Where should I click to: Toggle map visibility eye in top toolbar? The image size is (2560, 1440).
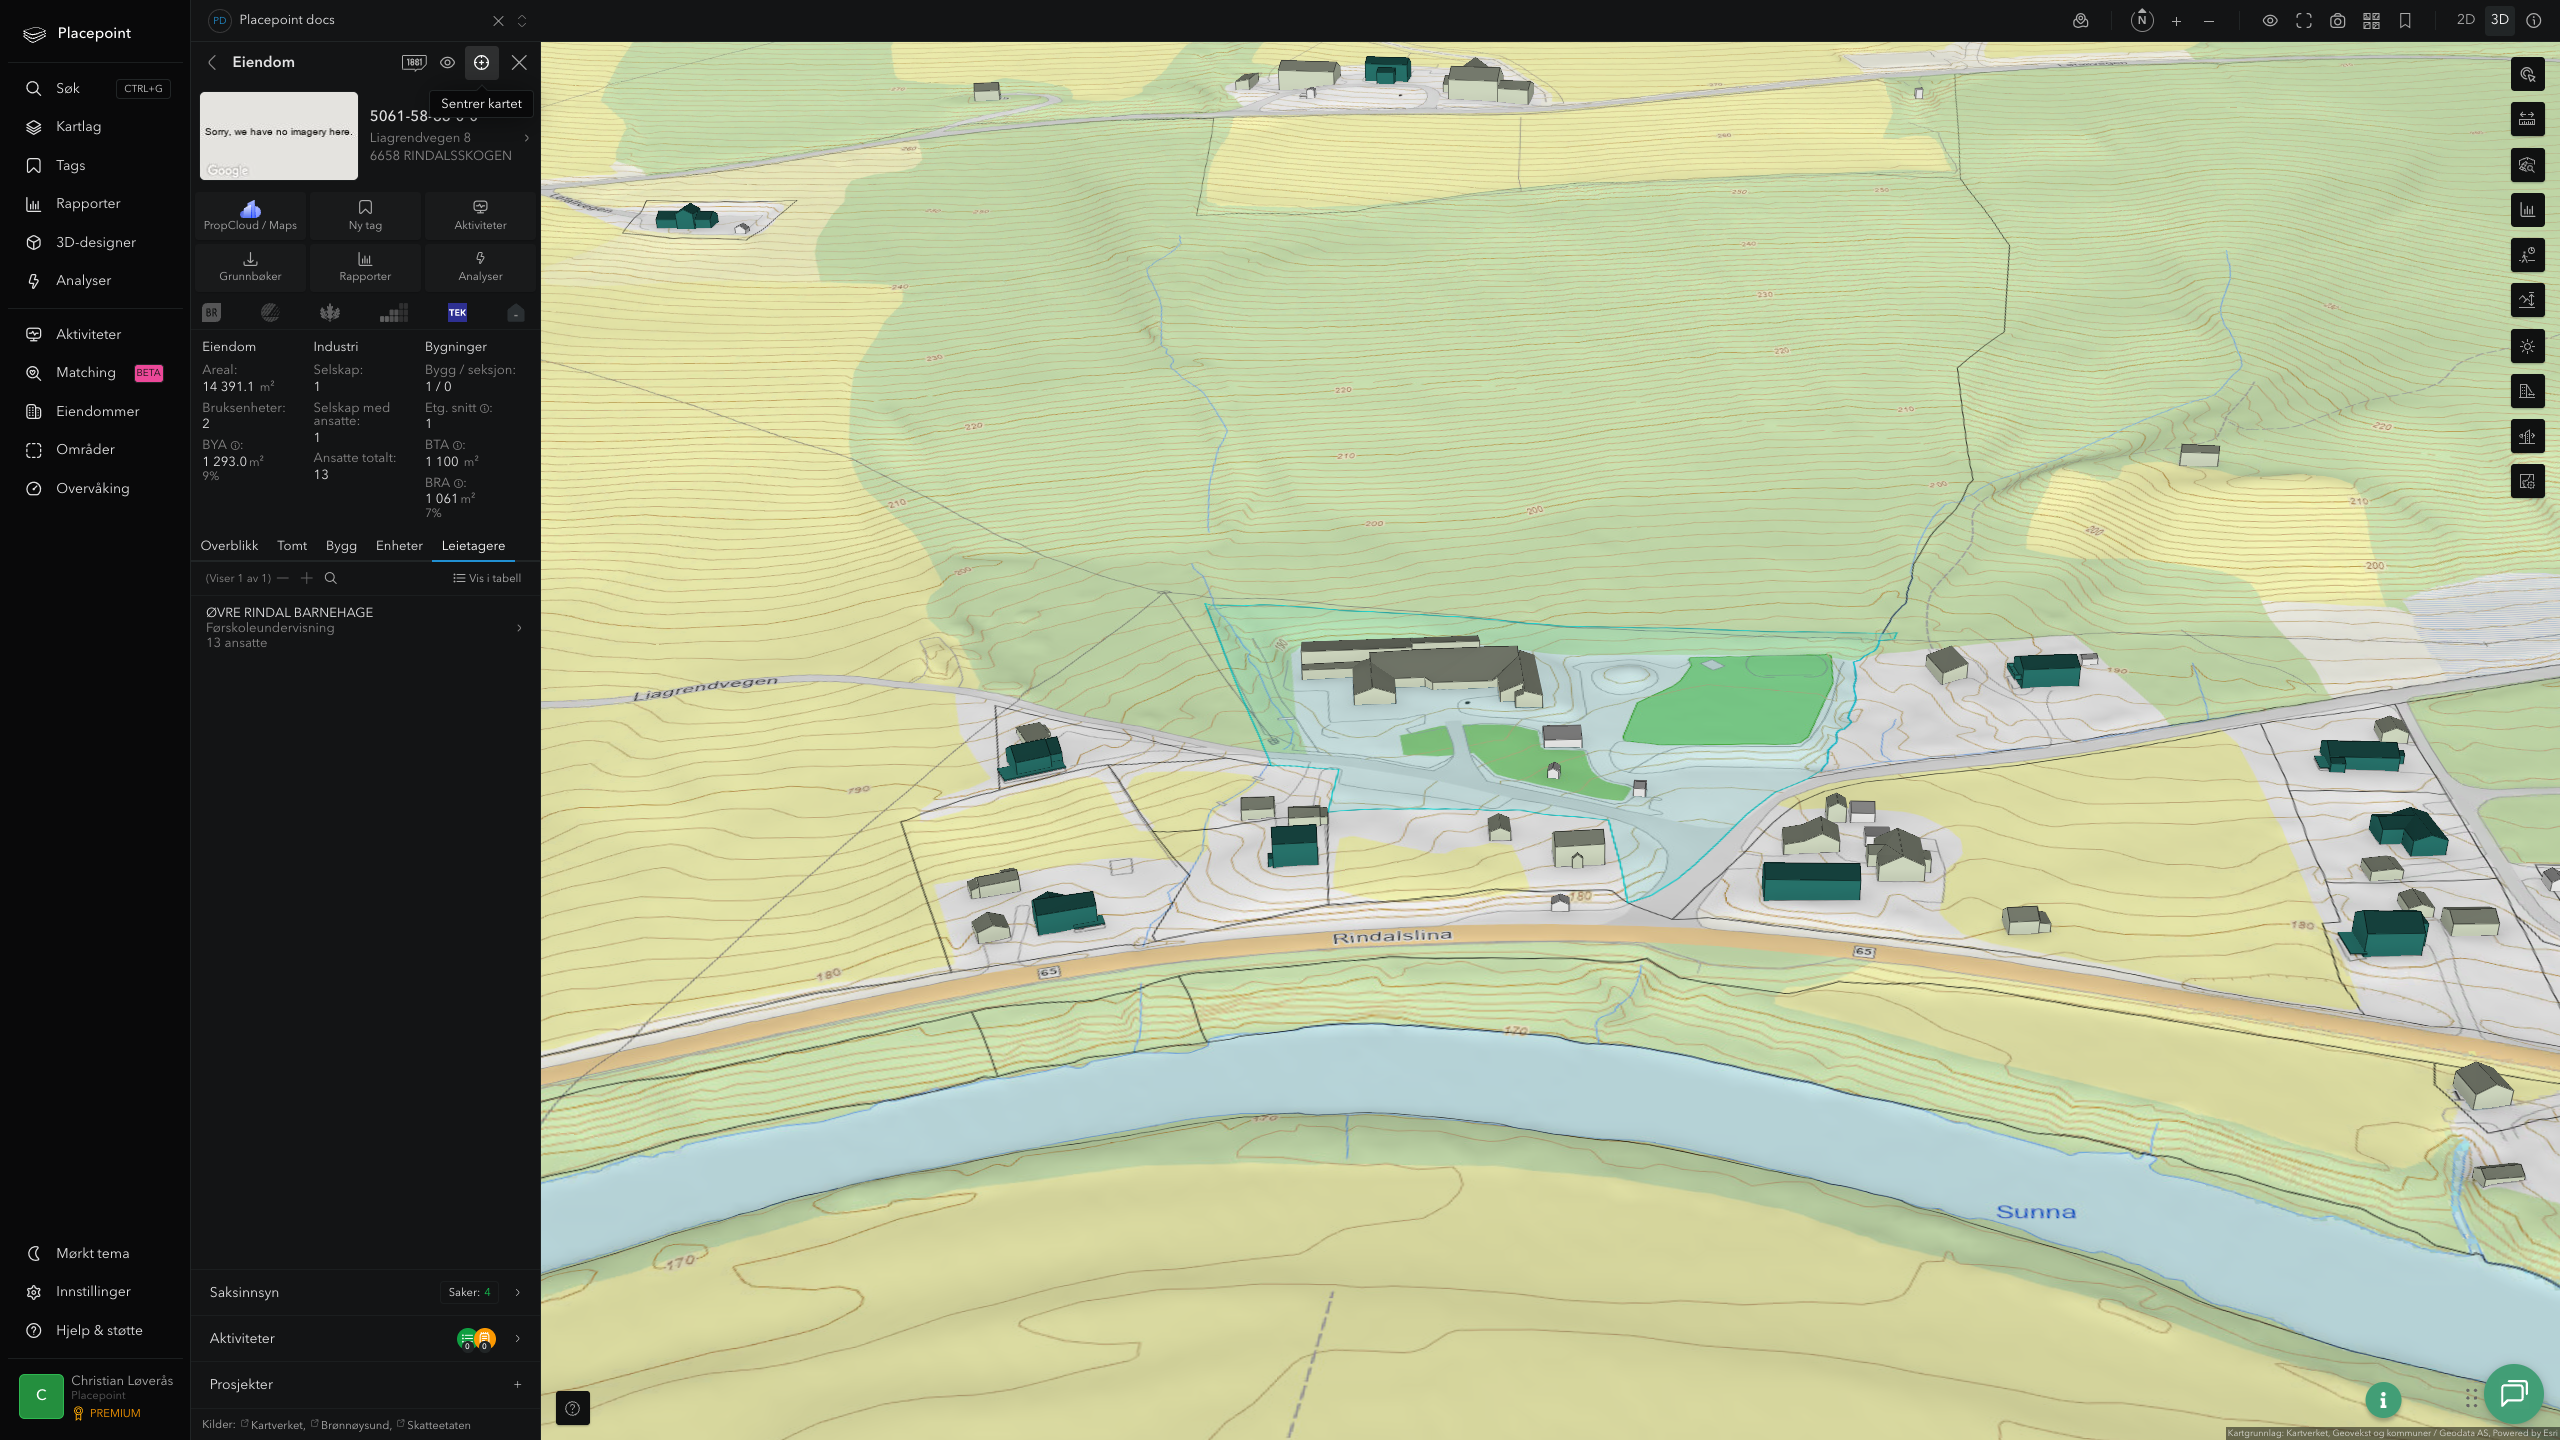click(x=2270, y=21)
